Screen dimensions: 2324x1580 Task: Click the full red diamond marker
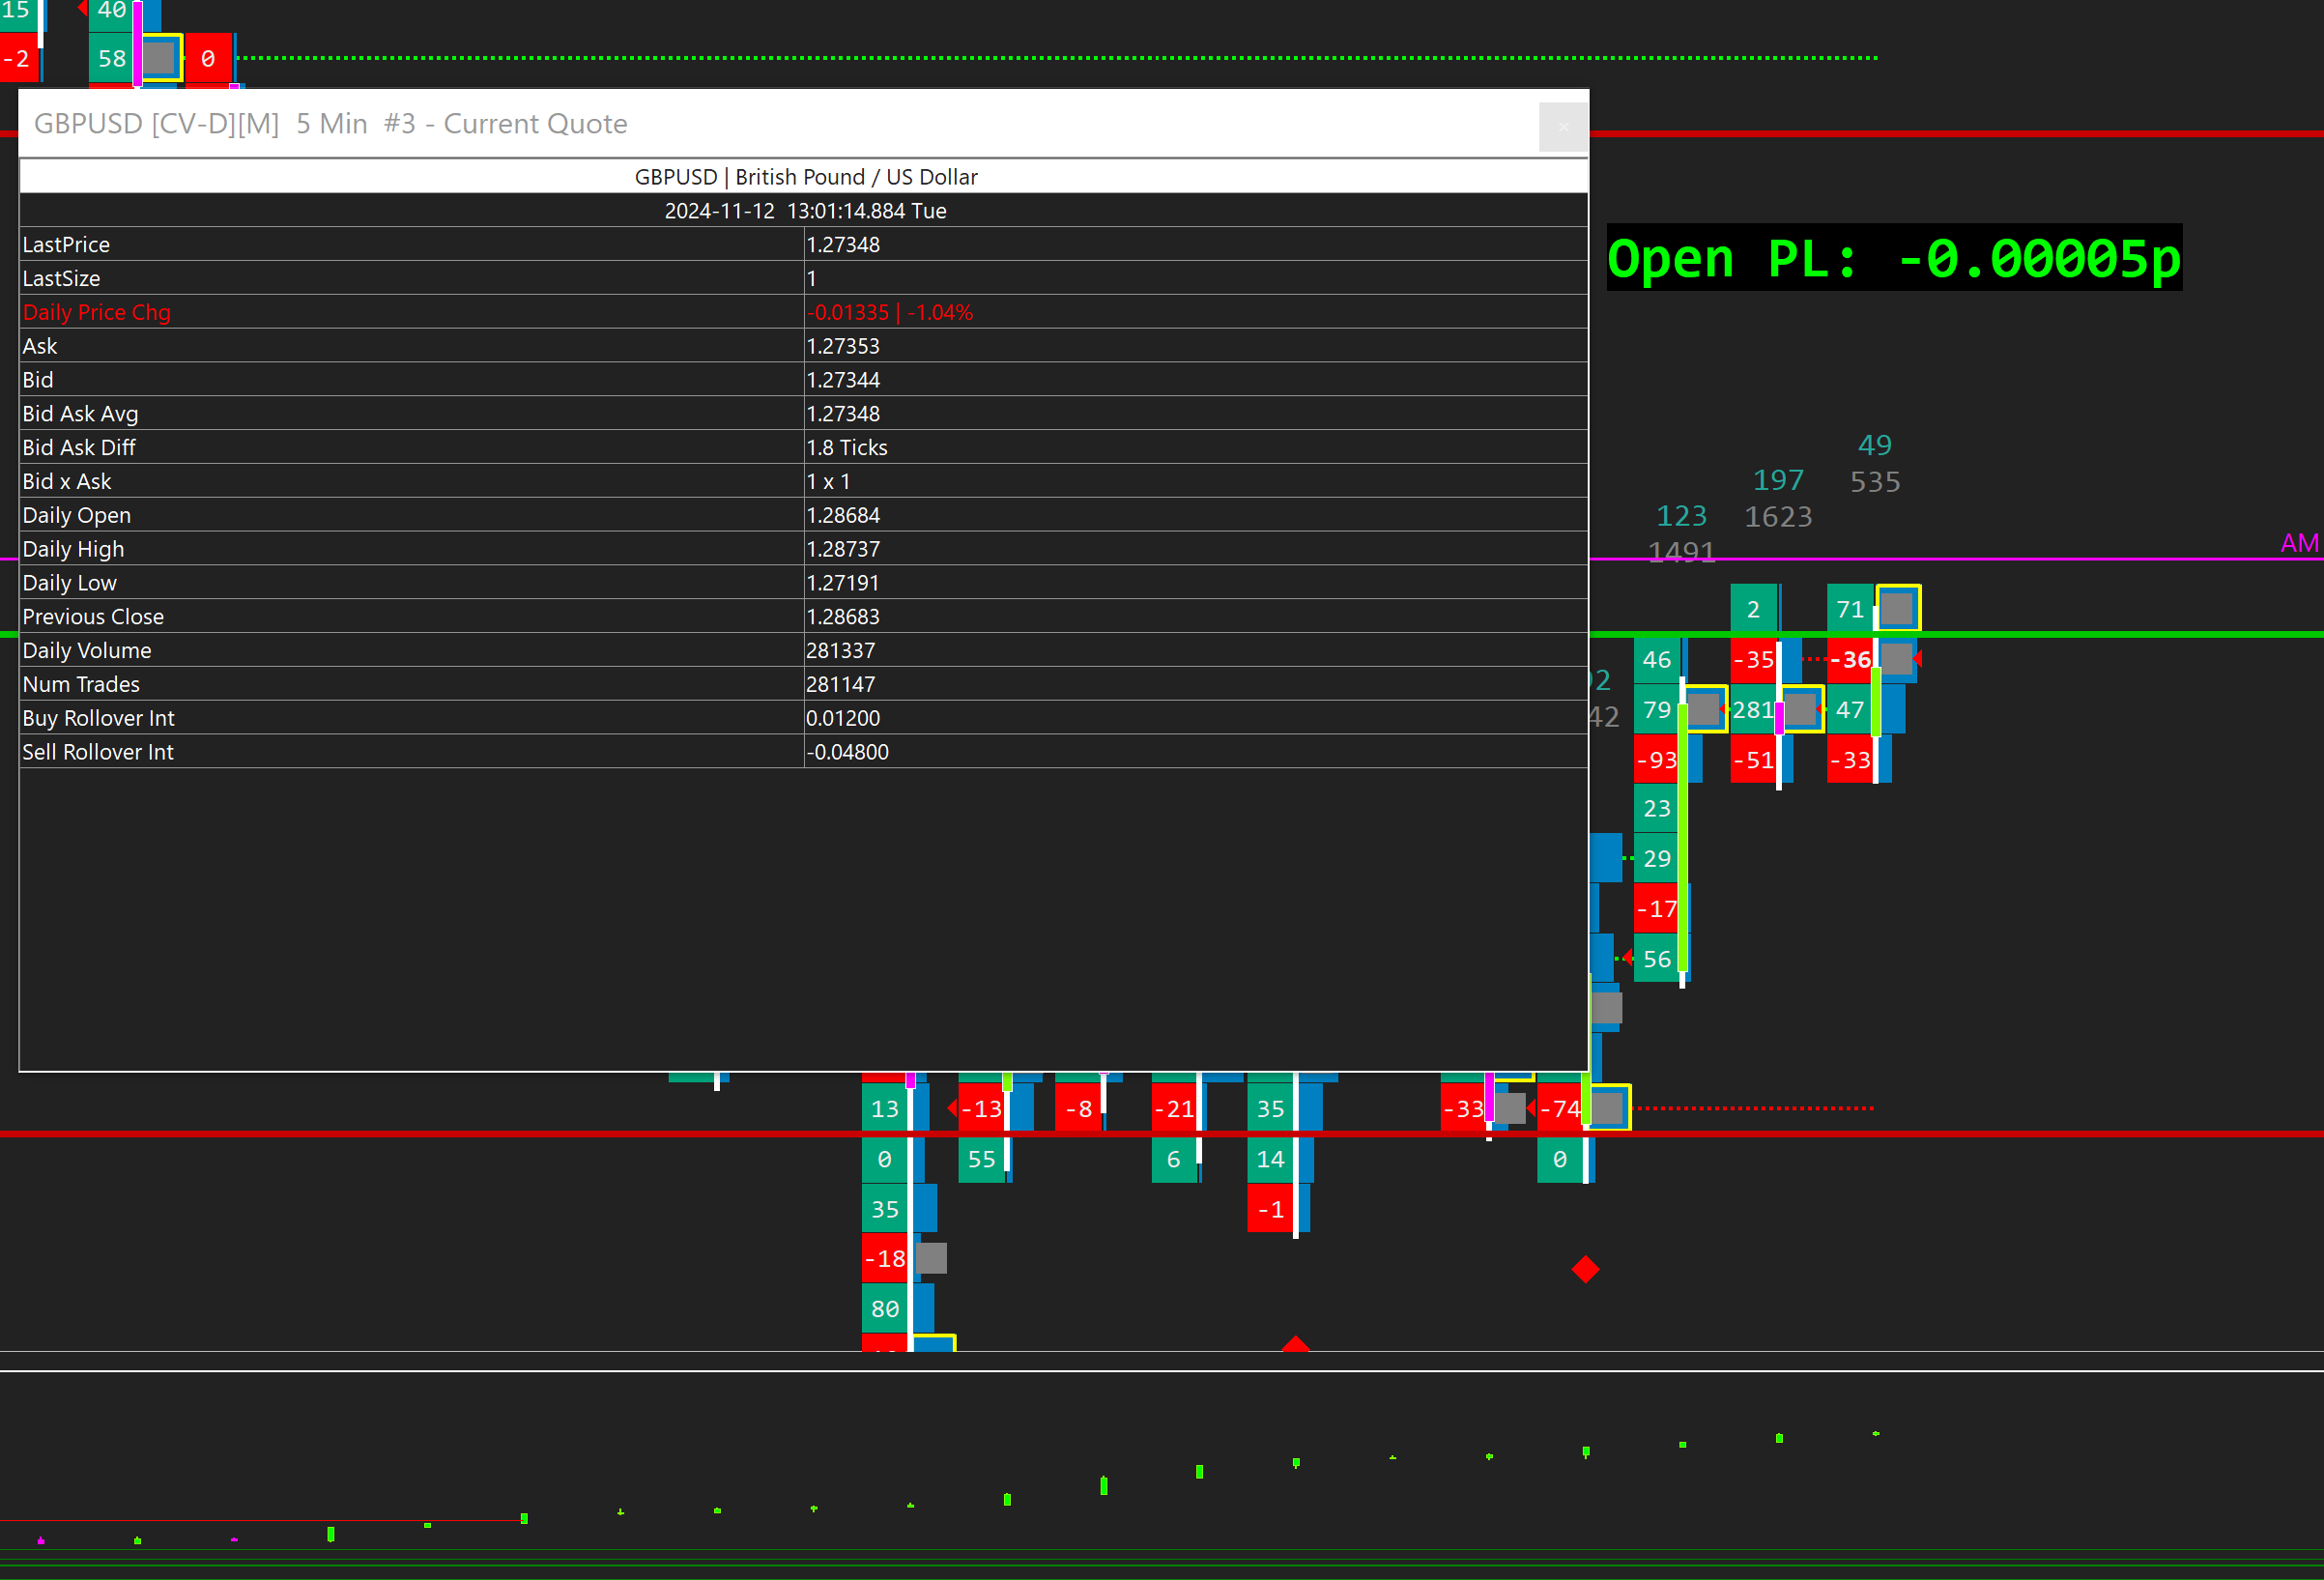pyautogui.click(x=1585, y=1269)
